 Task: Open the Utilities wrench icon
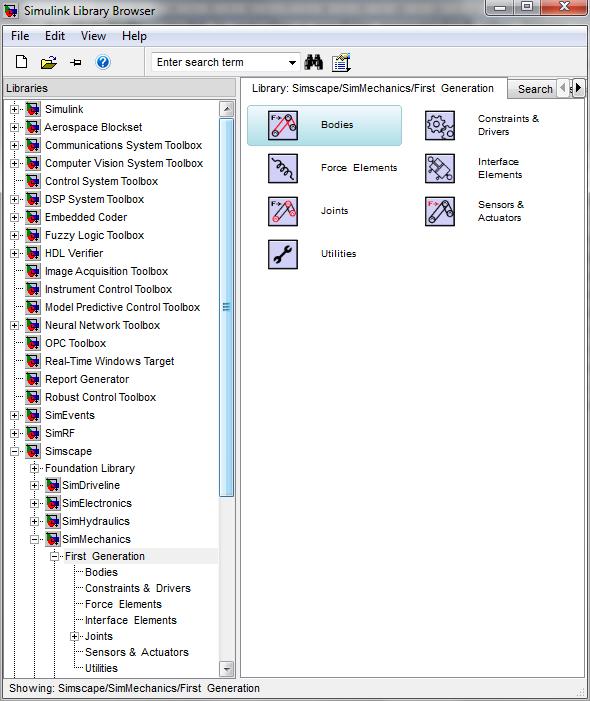coord(283,254)
